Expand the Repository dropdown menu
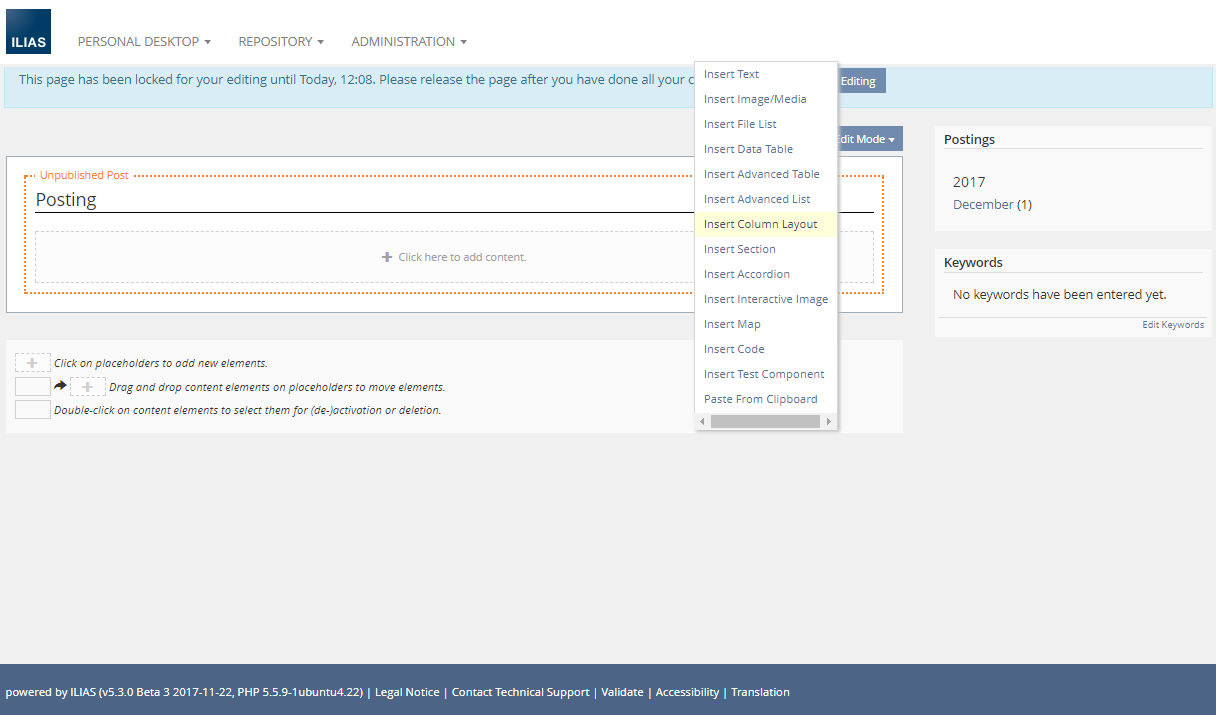Viewport: 1216px width, 715px height. pos(281,42)
